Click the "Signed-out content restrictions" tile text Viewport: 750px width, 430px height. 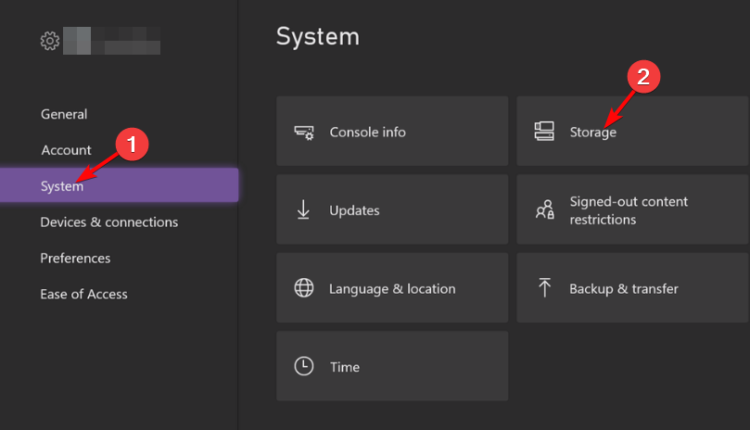(x=628, y=210)
